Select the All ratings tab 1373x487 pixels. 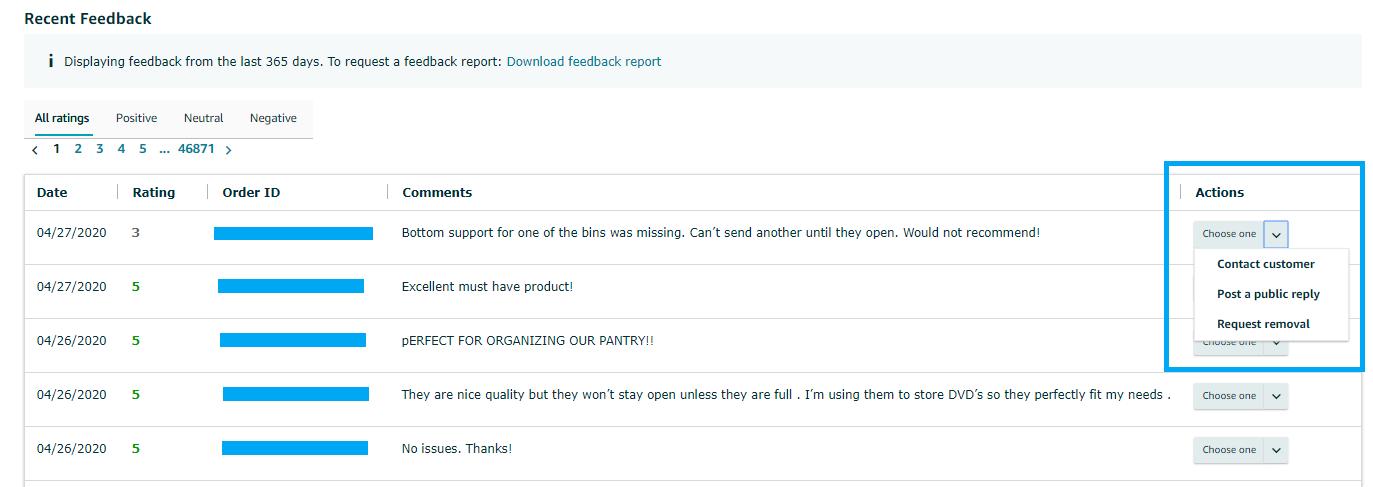(x=62, y=118)
